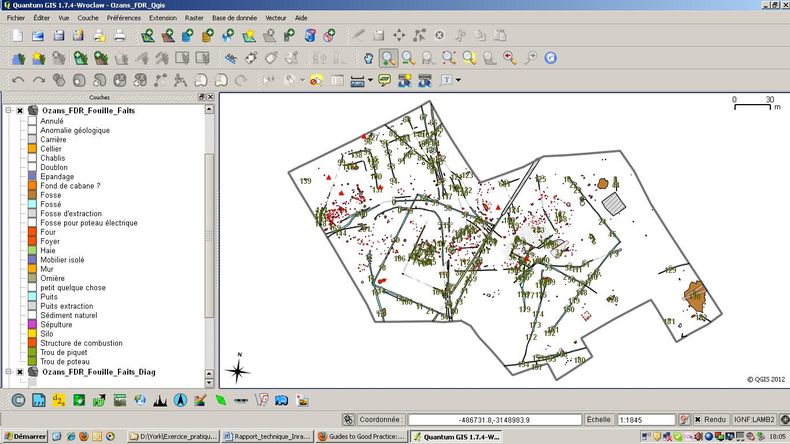Open the Raster menu
790x444 pixels.
pos(194,18)
